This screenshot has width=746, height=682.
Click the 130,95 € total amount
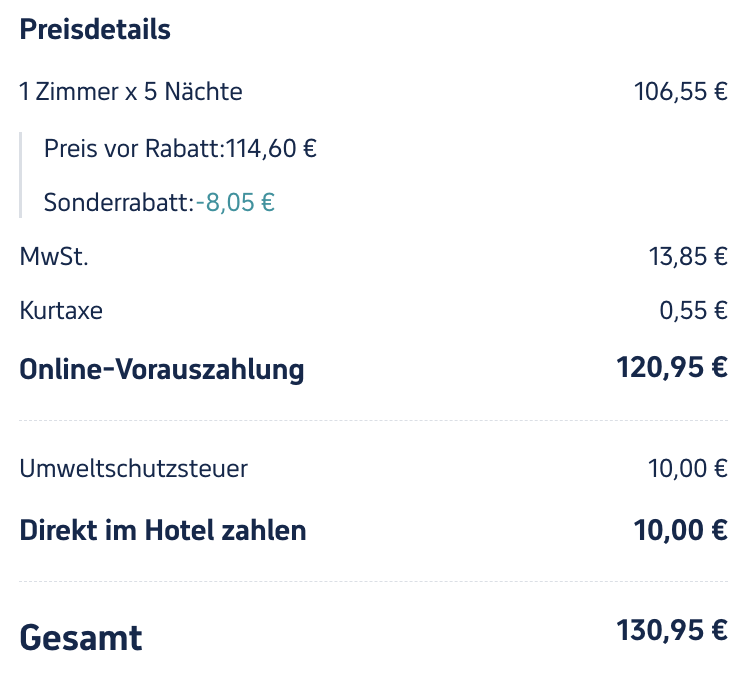click(x=672, y=630)
